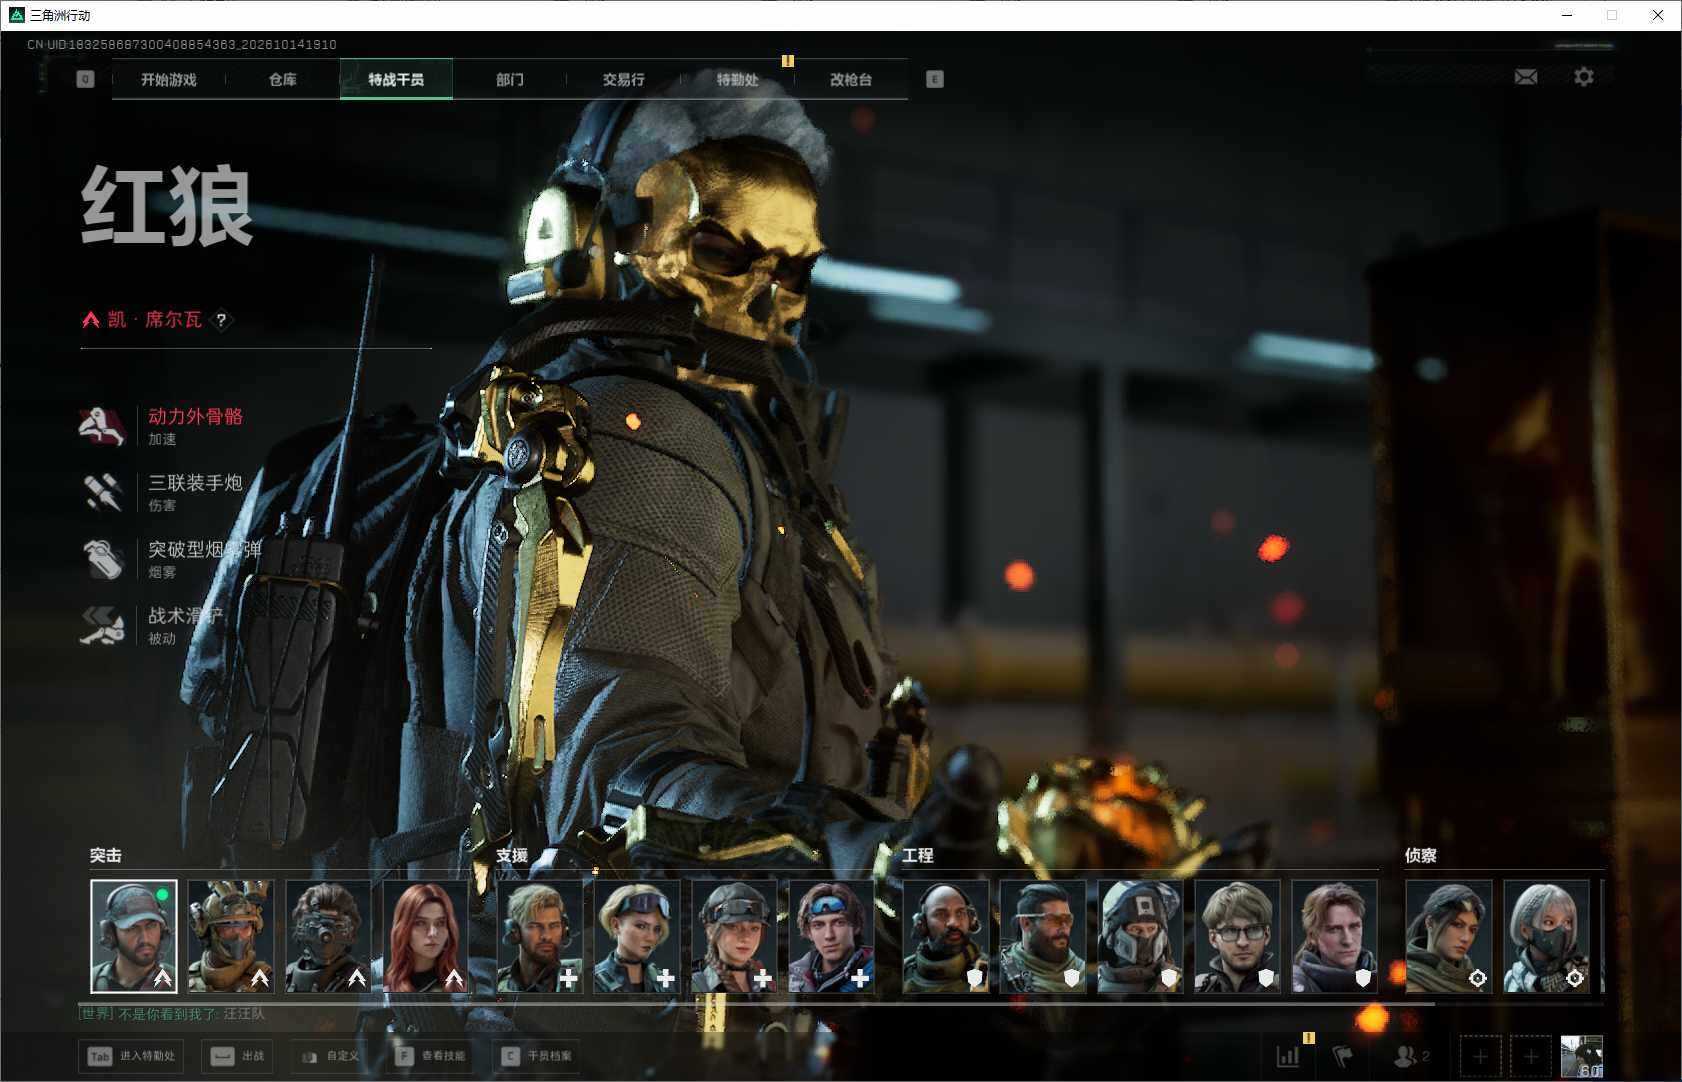Screen dimensions: 1682x1082
Task: Select the 突破型烟雾弹 skill icon
Action: pyautogui.click(x=101, y=559)
